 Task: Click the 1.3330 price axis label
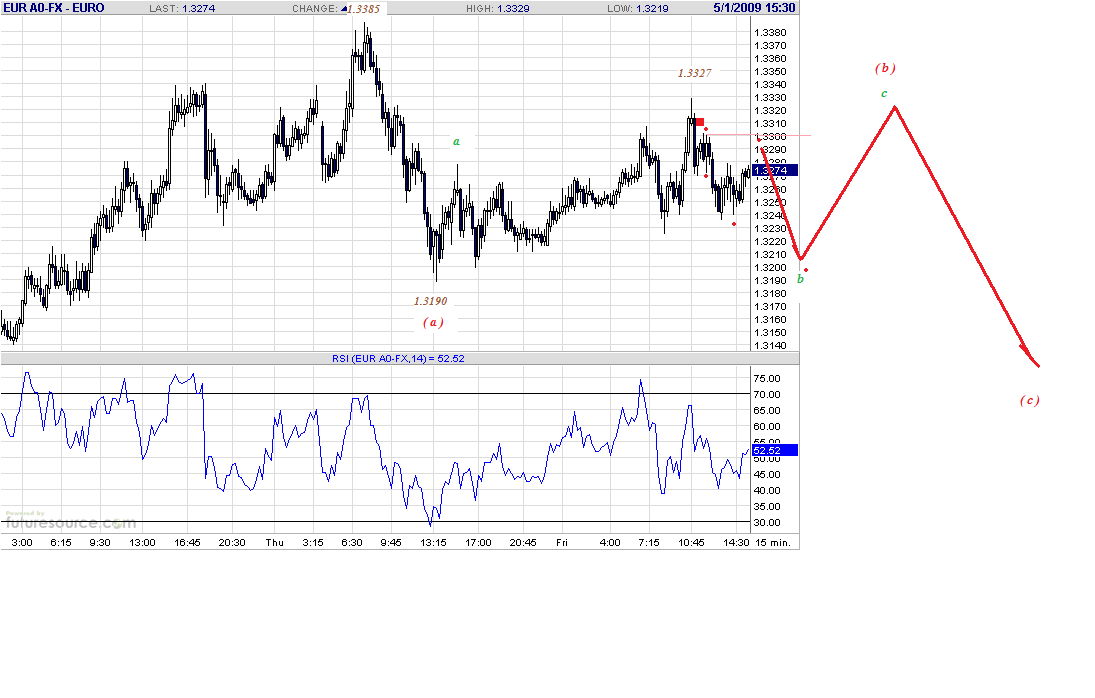coord(770,98)
